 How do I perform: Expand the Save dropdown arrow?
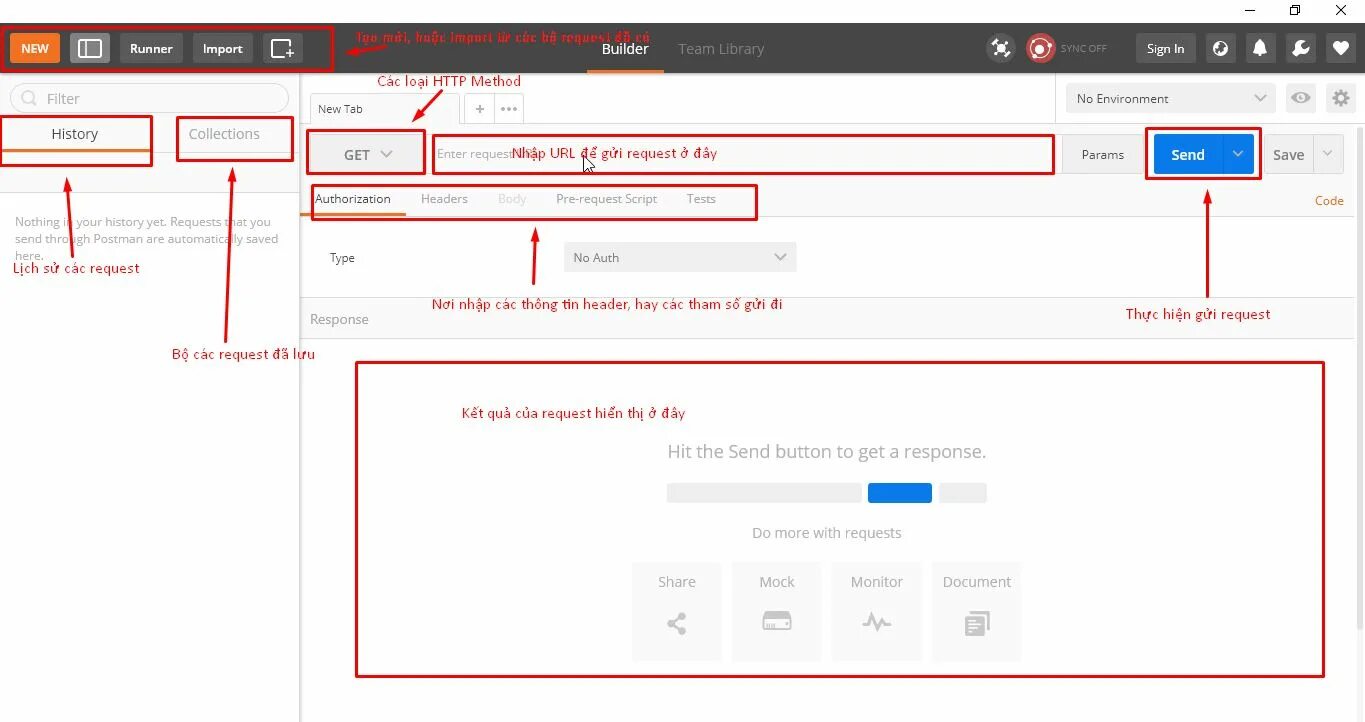1328,155
